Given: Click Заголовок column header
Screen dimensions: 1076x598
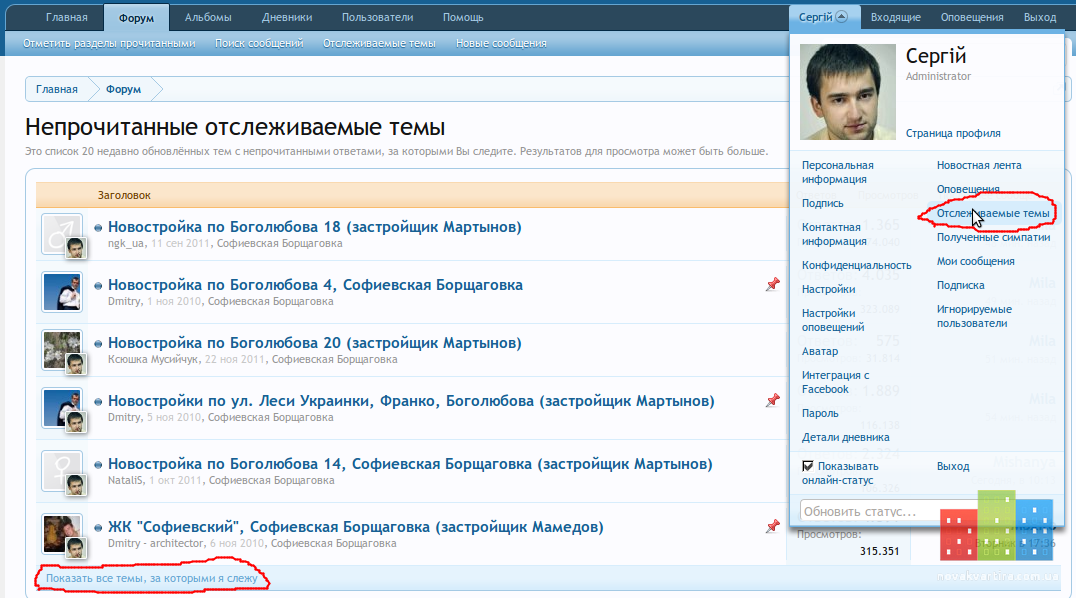Looking at the screenshot, I should click(124, 195).
